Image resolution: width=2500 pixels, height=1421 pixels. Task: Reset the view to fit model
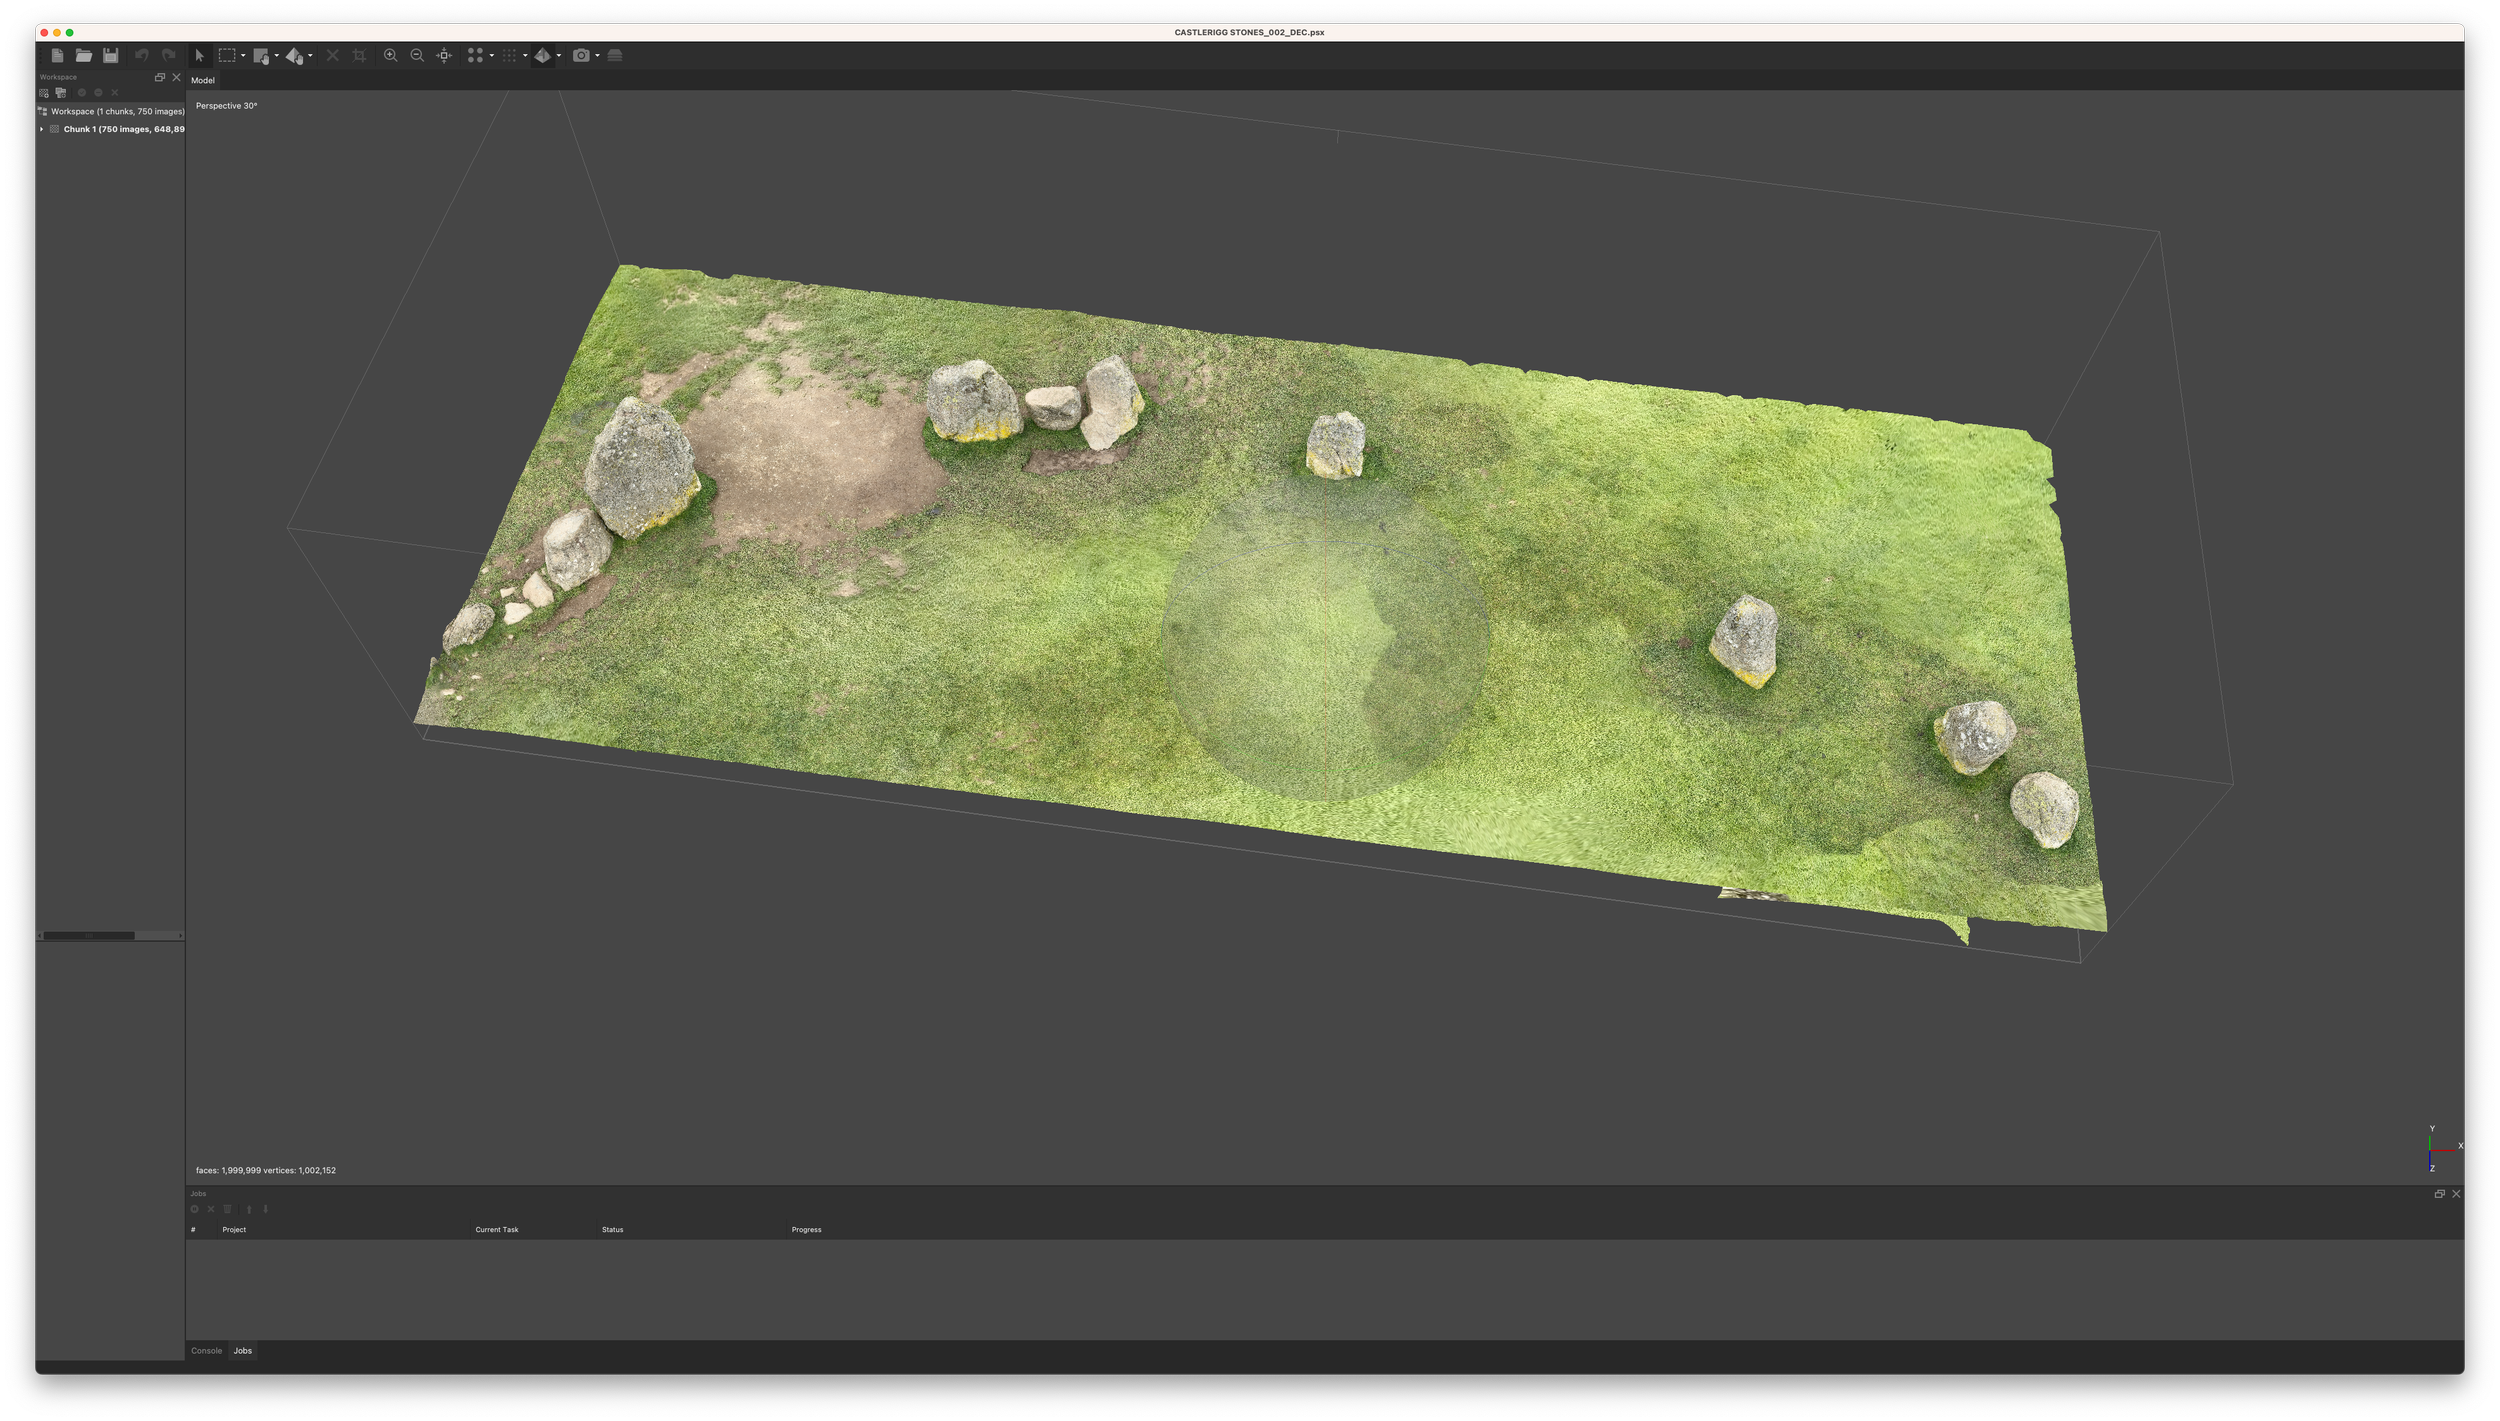pos(444,56)
